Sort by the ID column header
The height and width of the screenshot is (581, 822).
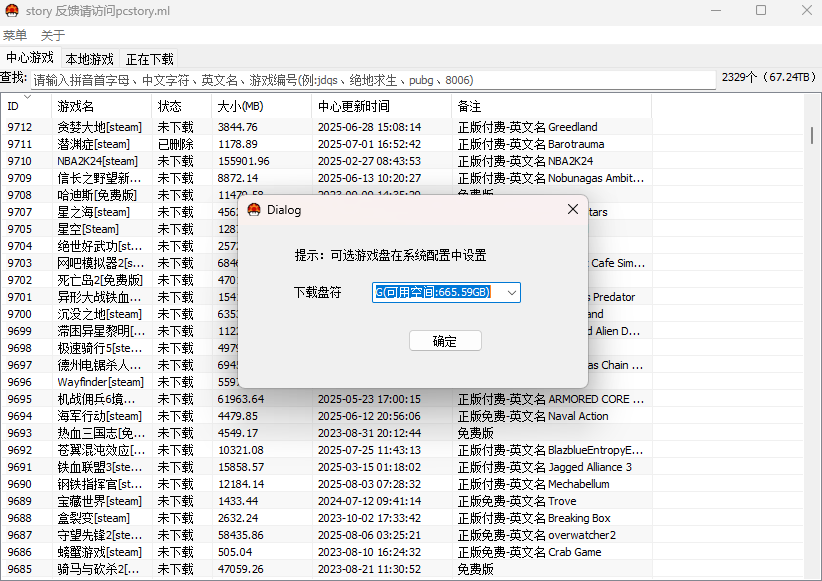[26, 106]
